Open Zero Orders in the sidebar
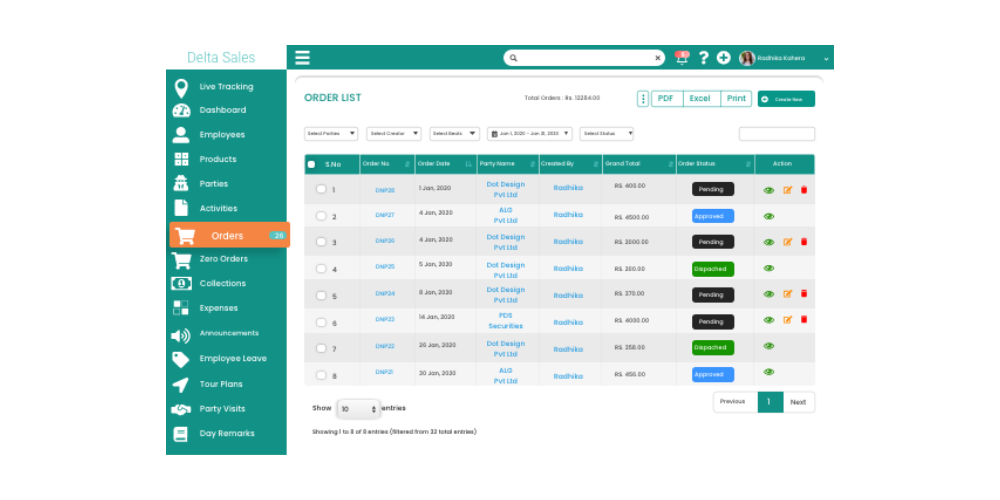 [226, 259]
